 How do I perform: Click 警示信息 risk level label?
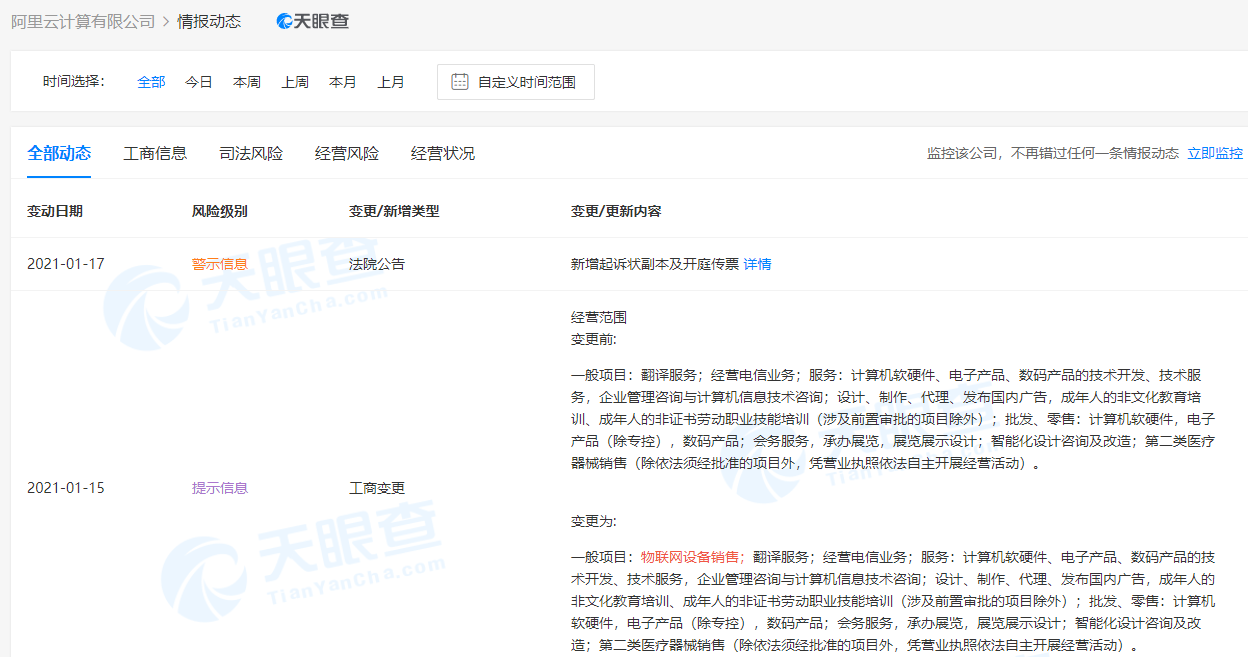pyautogui.click(x=220, y=264)
